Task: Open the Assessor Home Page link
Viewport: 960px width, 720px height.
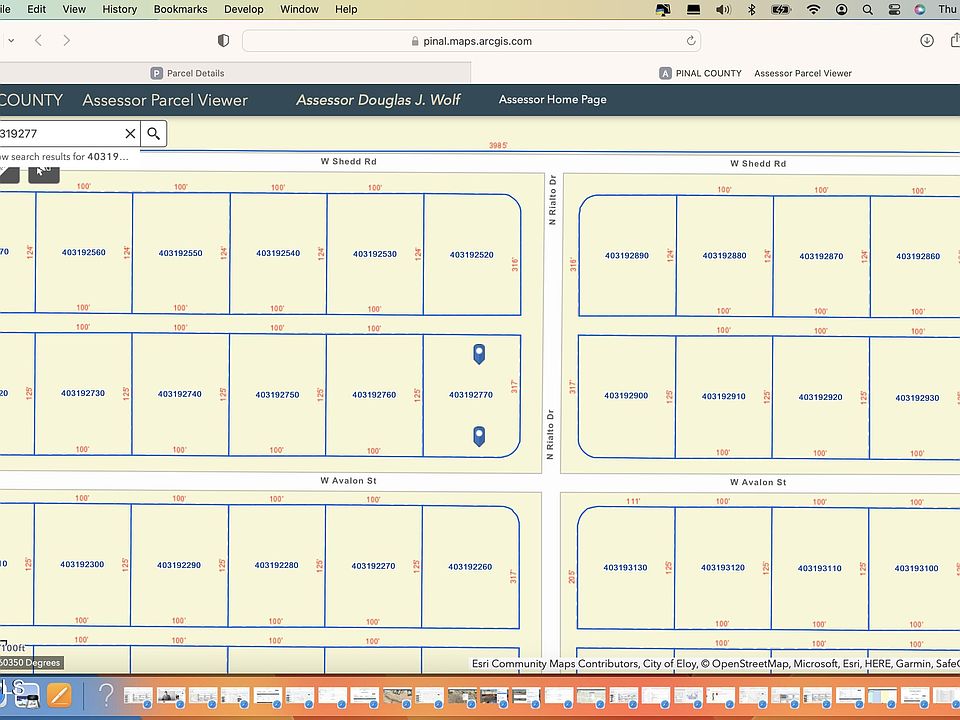Action: pyautogui.click(x=552, y=99)
